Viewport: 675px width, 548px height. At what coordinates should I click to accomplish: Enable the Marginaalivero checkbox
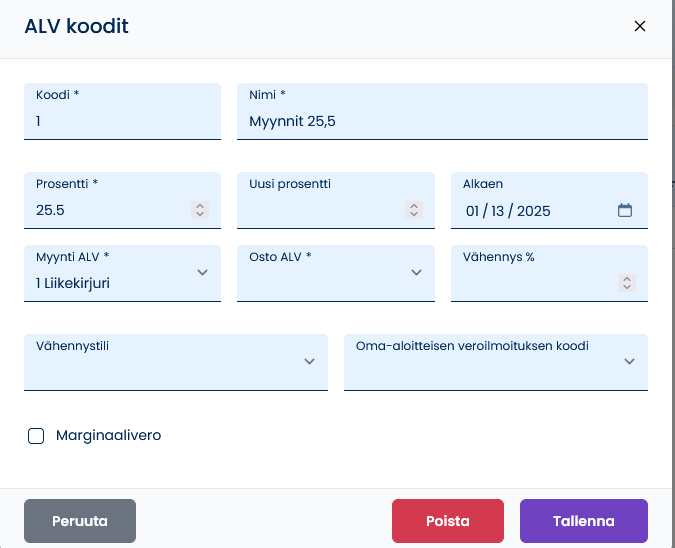pos(36,436)
